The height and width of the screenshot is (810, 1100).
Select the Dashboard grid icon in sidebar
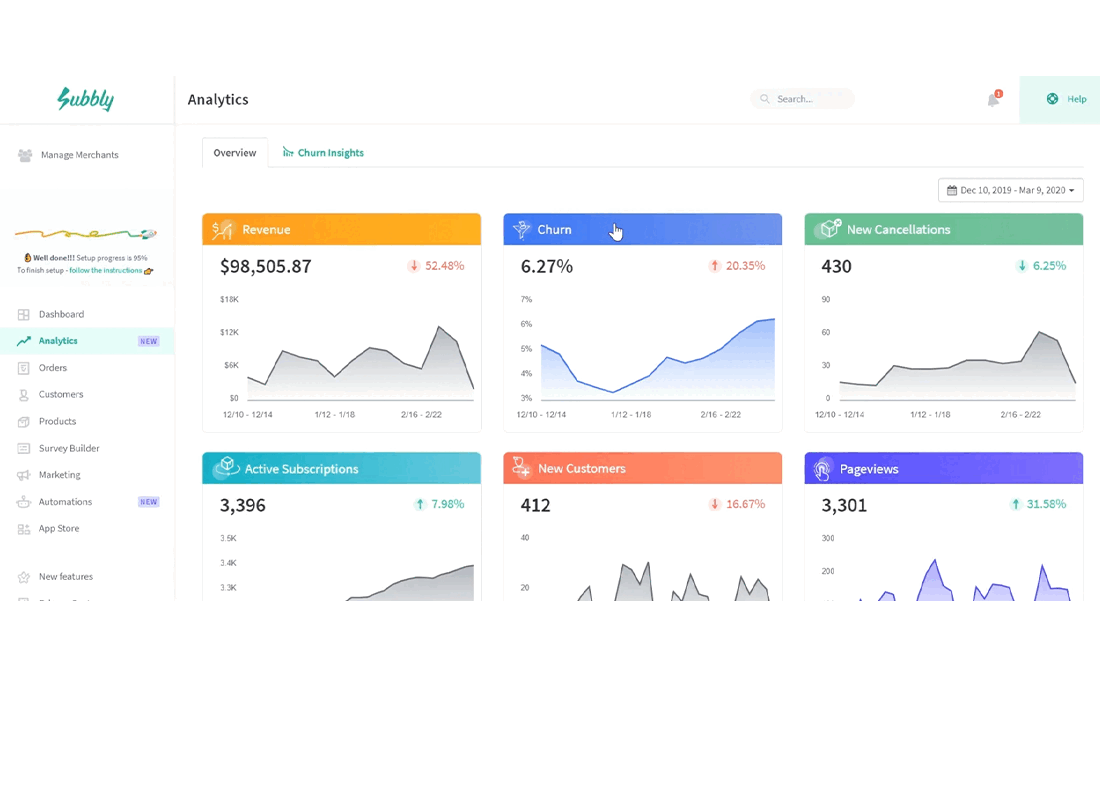(x=24, y=314)
